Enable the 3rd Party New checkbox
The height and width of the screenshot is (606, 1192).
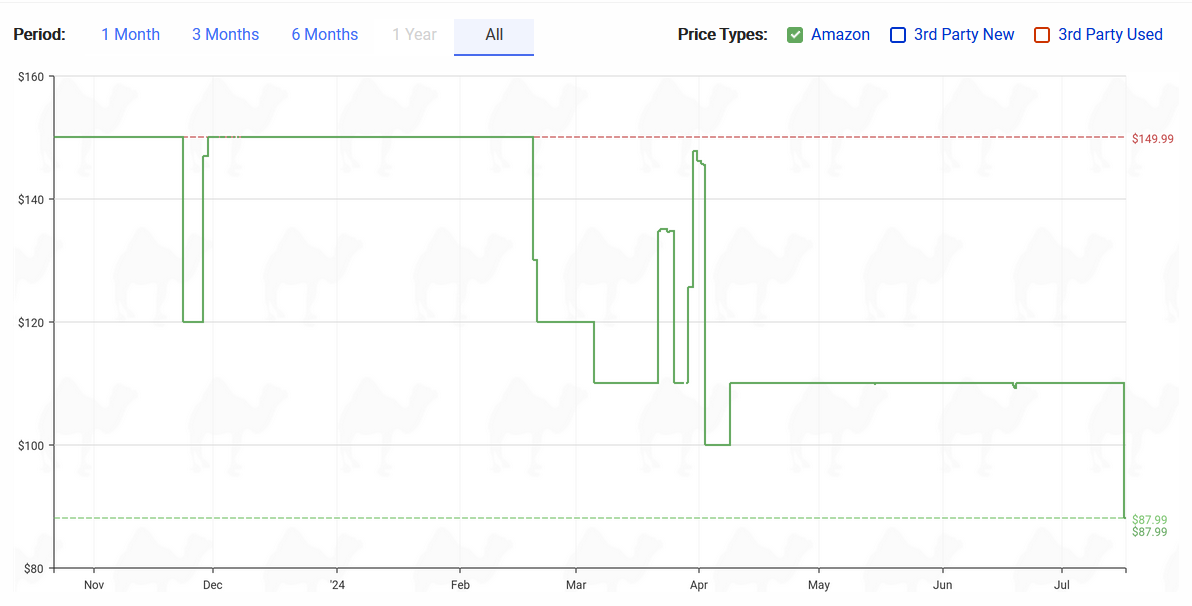(x=898, y=35)
